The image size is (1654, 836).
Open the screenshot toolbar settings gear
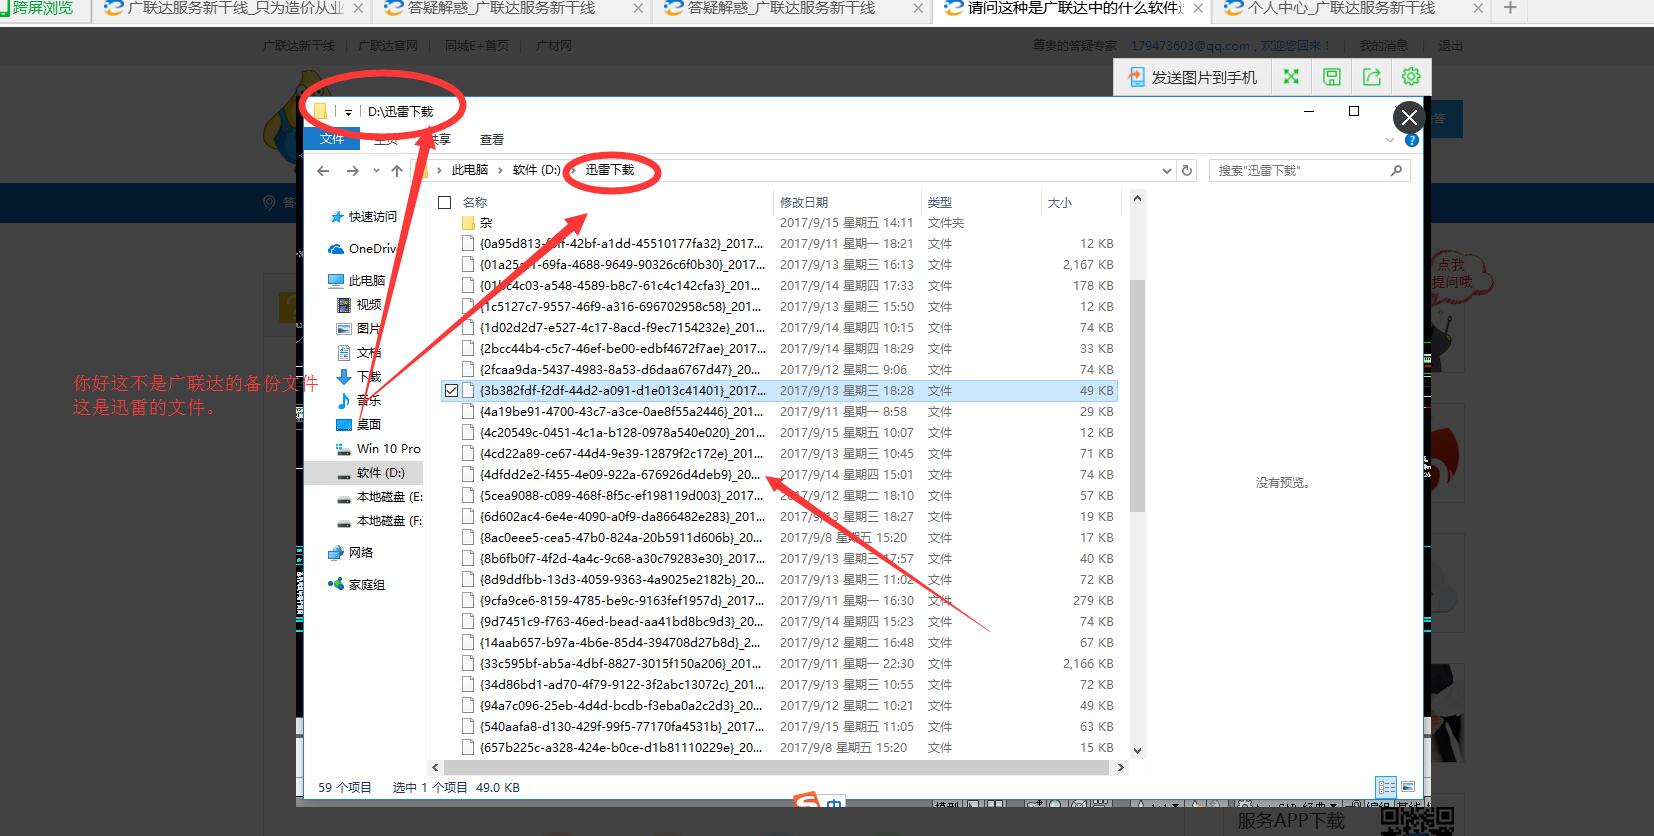pos(1411,77)
